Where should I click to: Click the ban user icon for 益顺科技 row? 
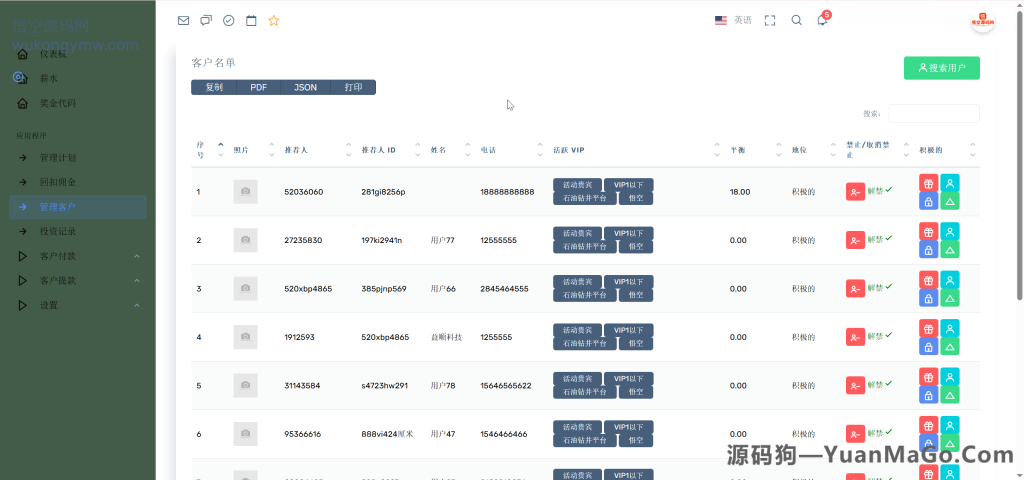pos(856,337)
